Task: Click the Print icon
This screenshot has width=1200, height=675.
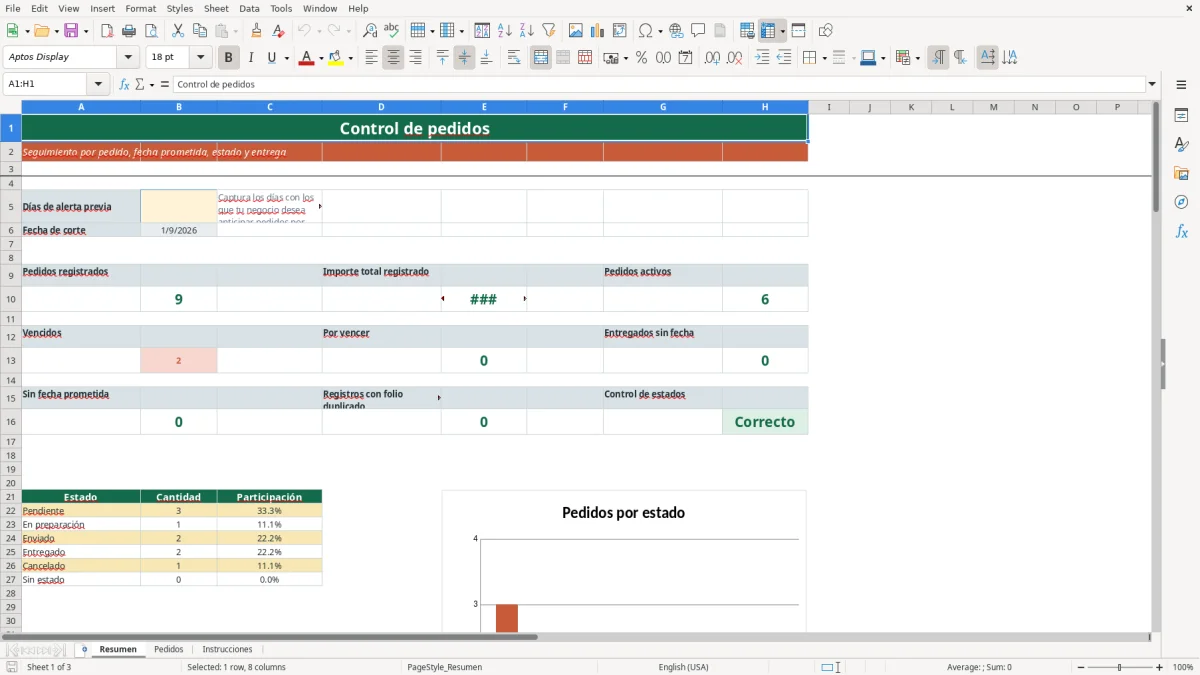Action: 129,31
